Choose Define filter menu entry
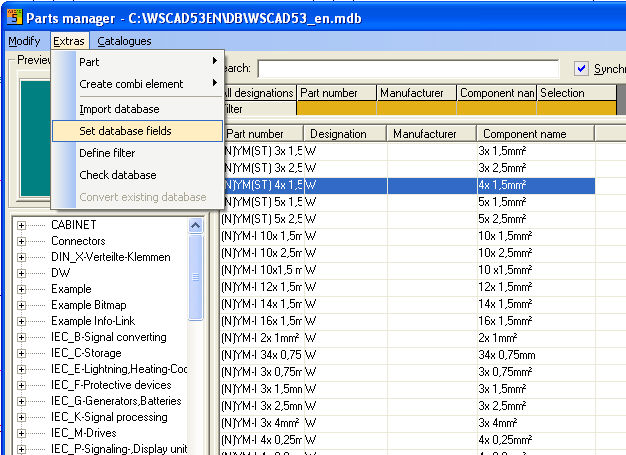 click(137, 153)
